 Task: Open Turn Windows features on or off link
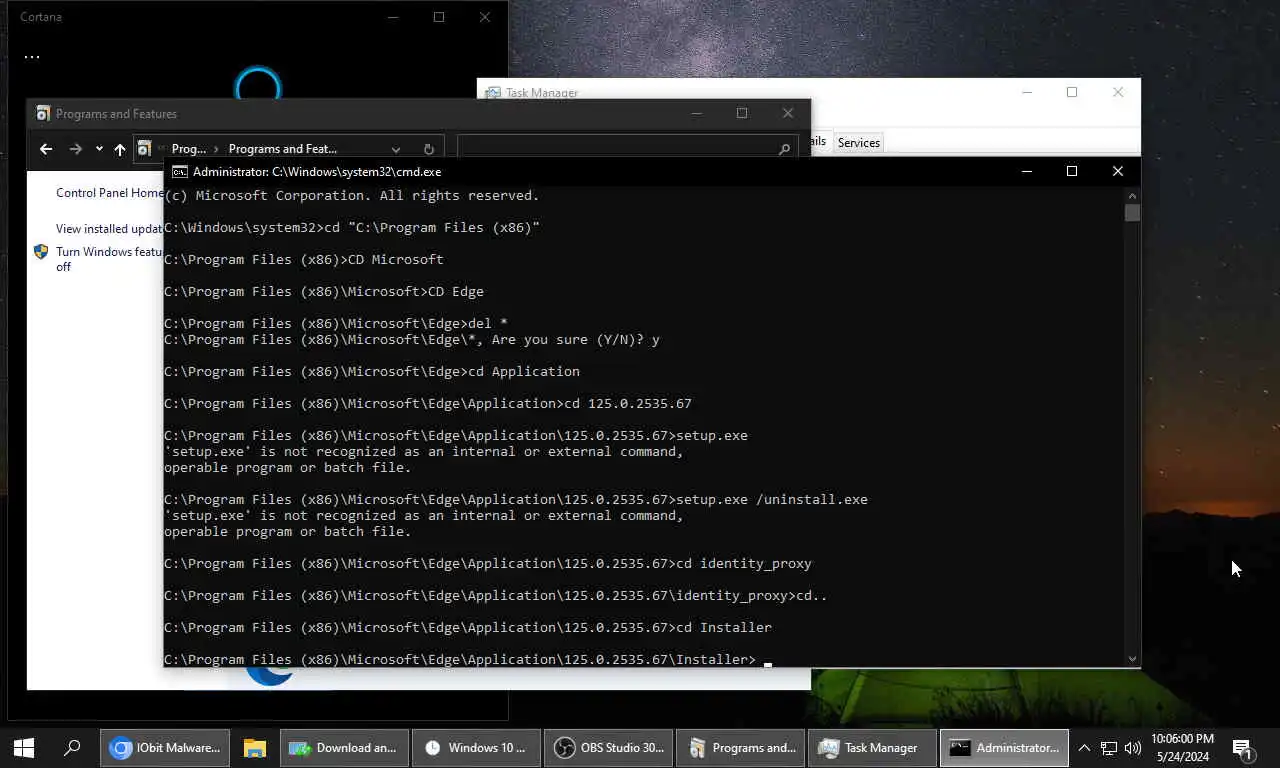coord(109,259)
